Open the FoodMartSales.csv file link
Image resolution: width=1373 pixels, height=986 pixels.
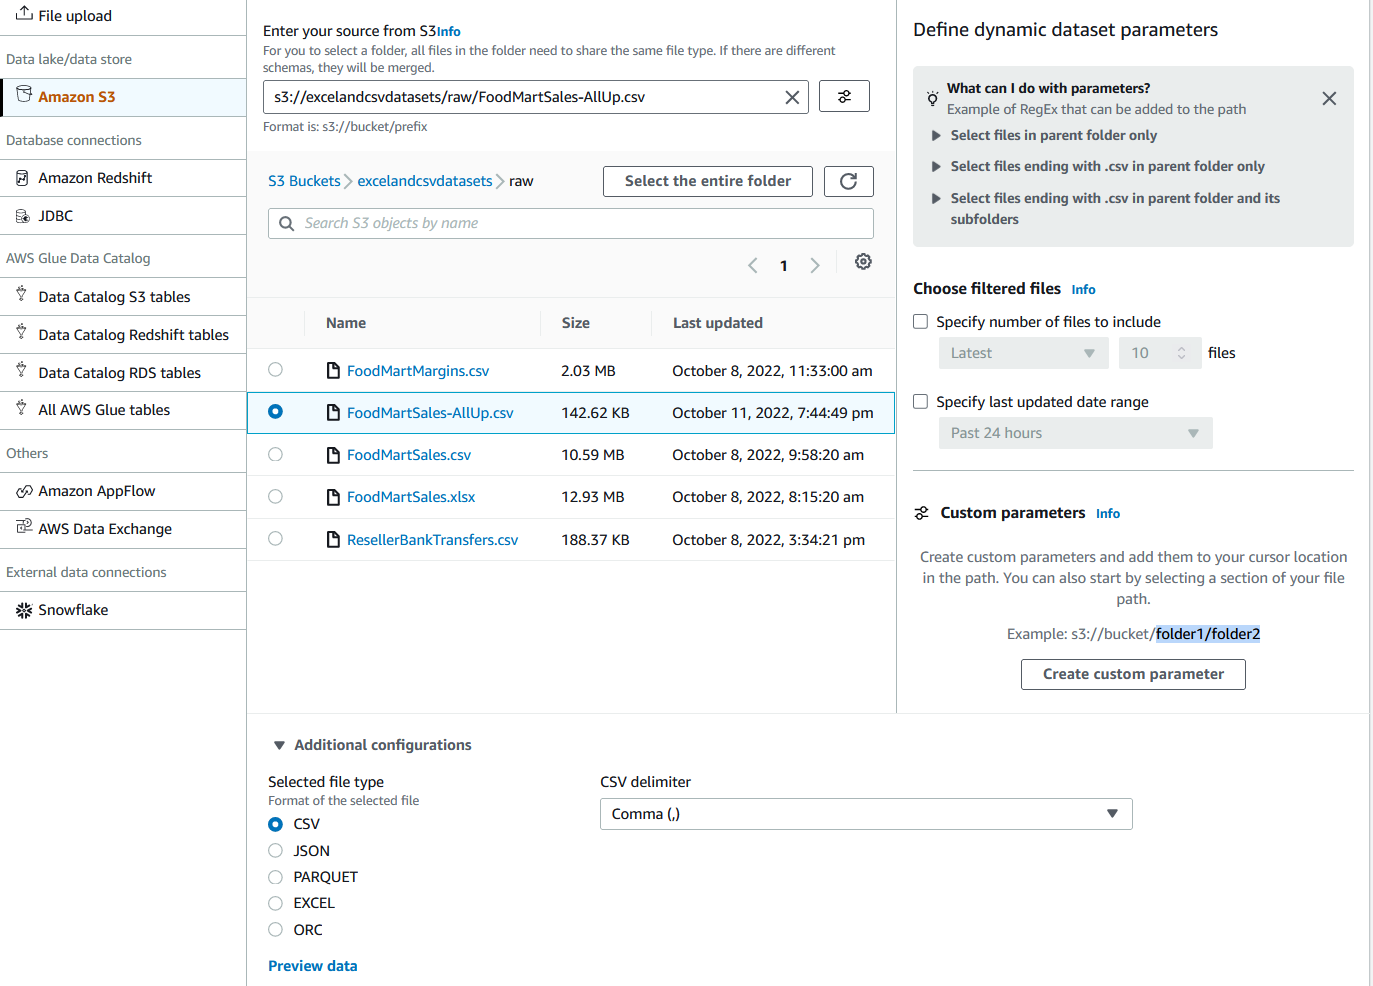[409, 455]
